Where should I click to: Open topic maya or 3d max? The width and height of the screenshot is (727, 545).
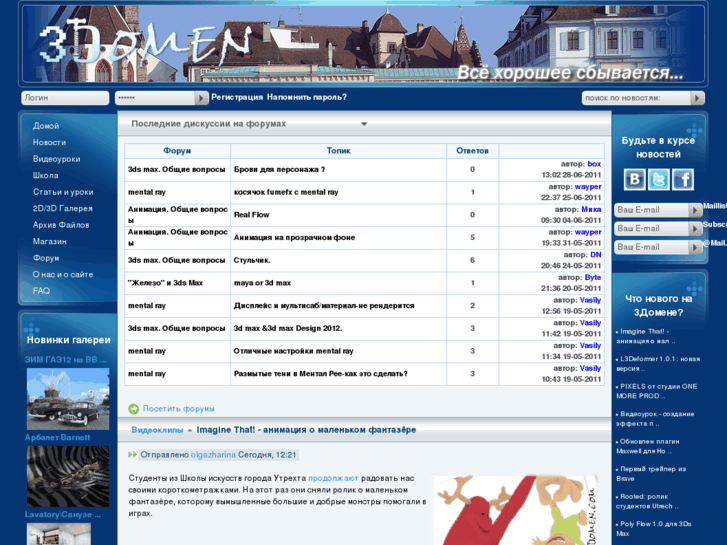coord(262,283)
